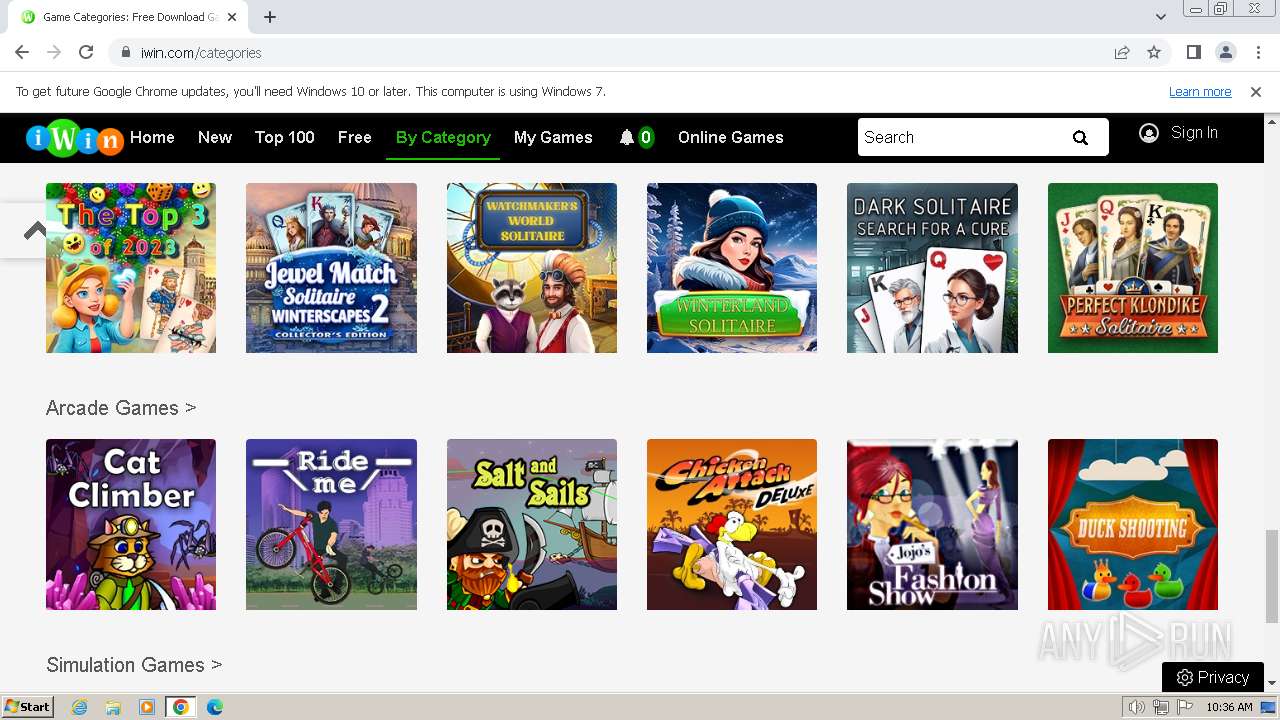Go to Top 100 games
Viewport: 1280px width, 720px height.
(285, 137)
